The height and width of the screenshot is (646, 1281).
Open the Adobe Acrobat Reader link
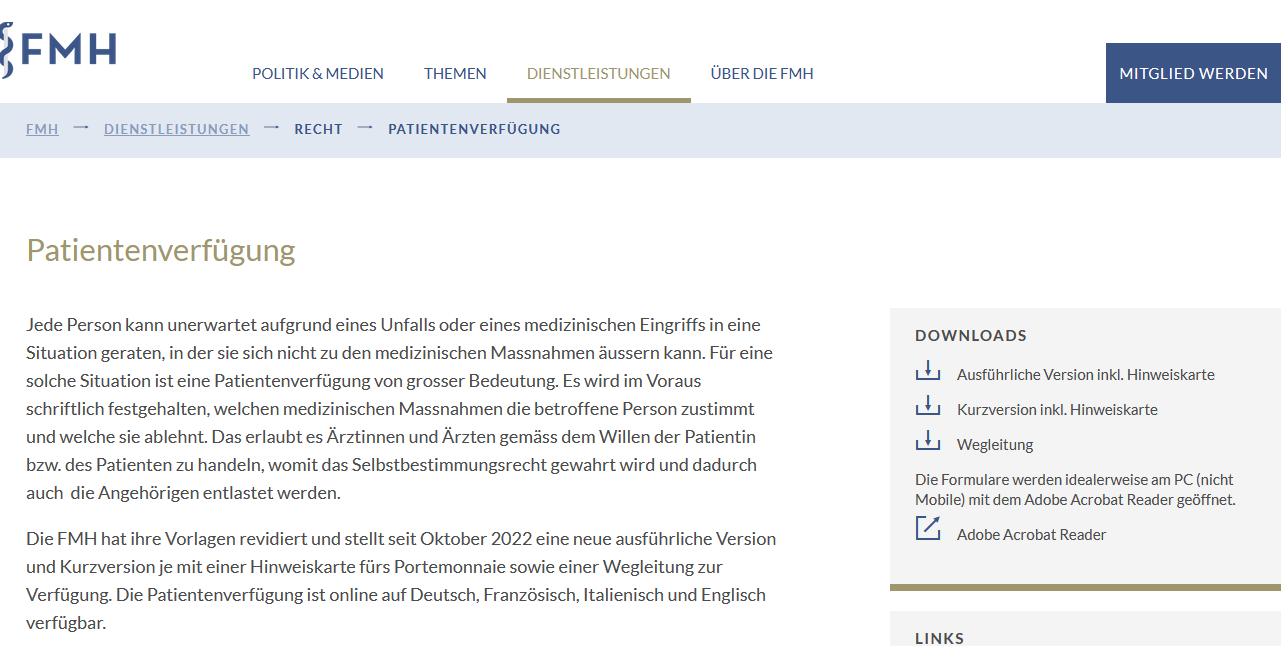(x=1031, y=535)
